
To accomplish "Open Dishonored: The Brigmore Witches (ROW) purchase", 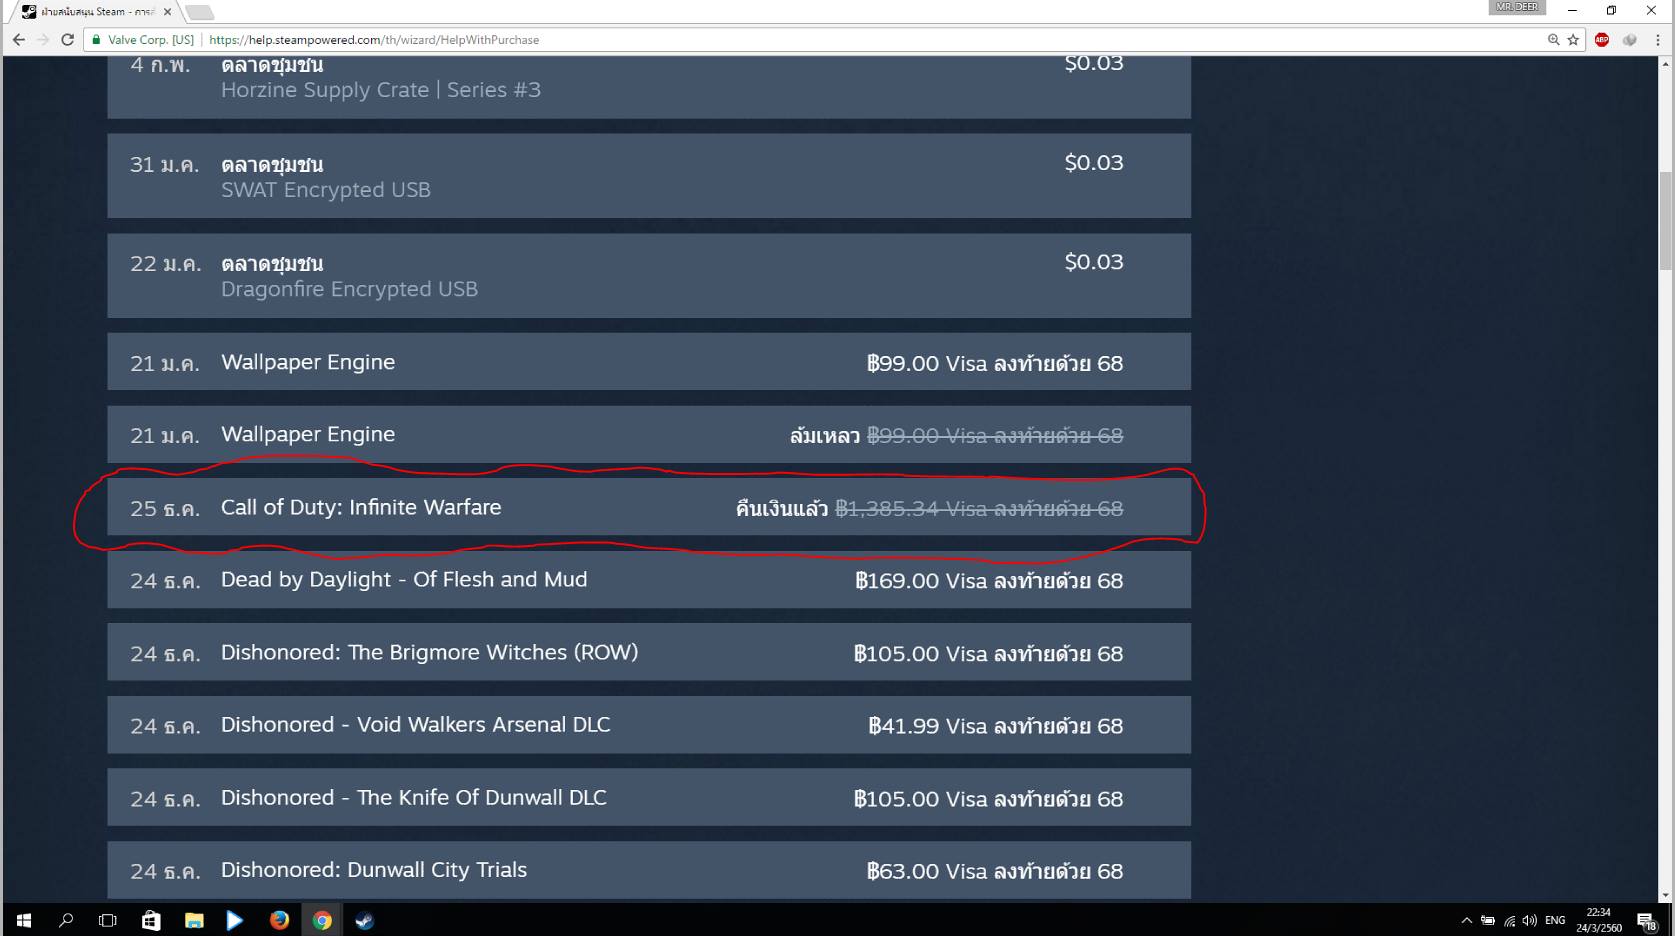I will click(649, 652).
